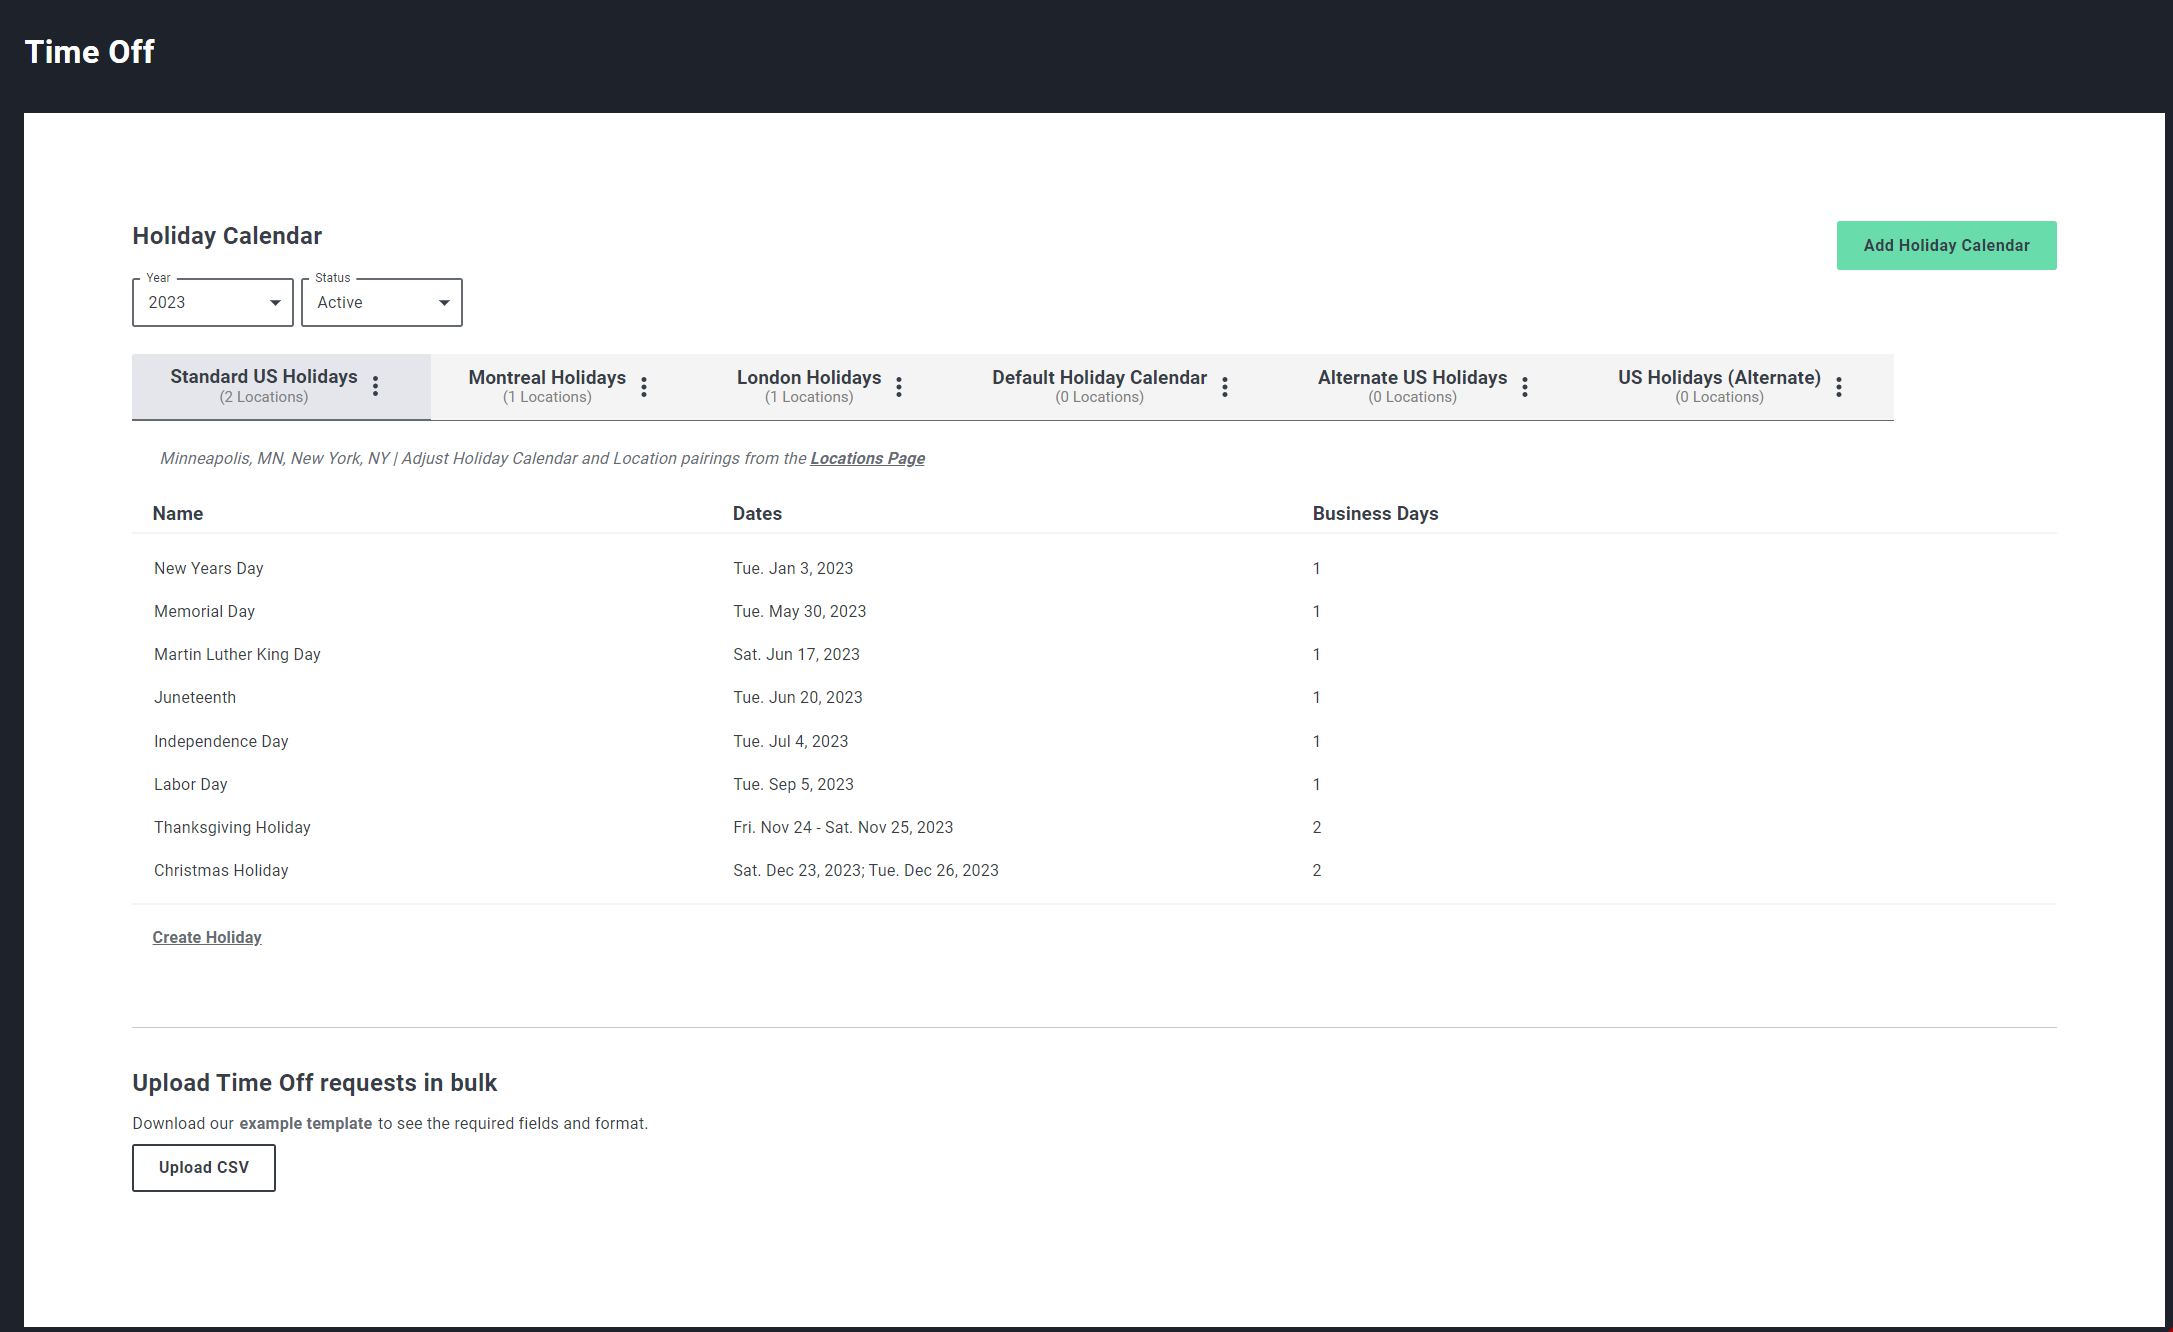The image size is (2173, 1332).
Task: Select the Juneteenth holiday name
Action: pos(195,697)
